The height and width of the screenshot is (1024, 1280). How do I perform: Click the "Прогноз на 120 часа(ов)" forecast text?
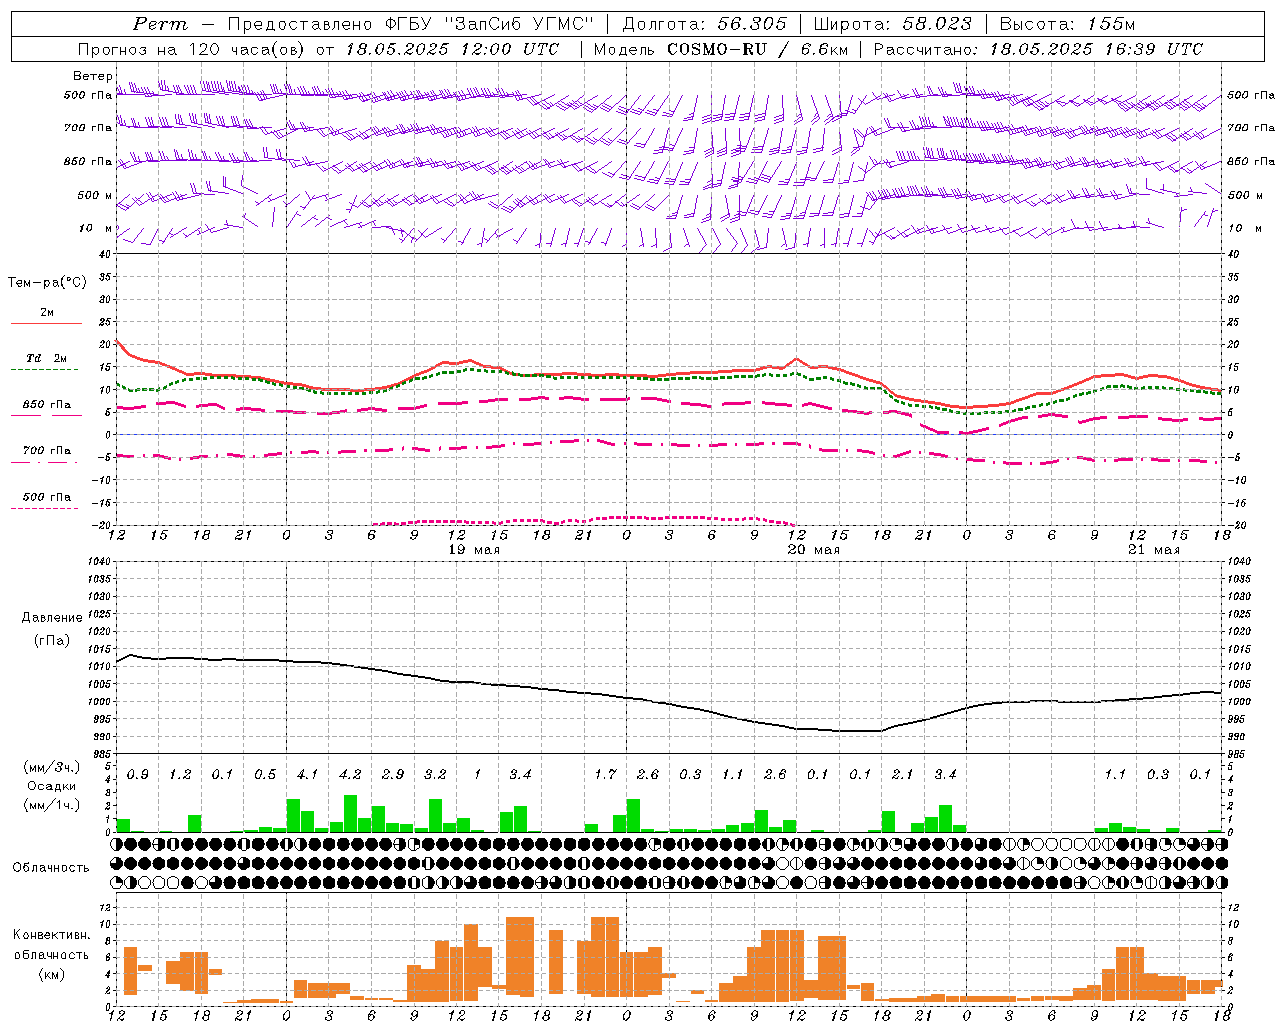[192, 49]
